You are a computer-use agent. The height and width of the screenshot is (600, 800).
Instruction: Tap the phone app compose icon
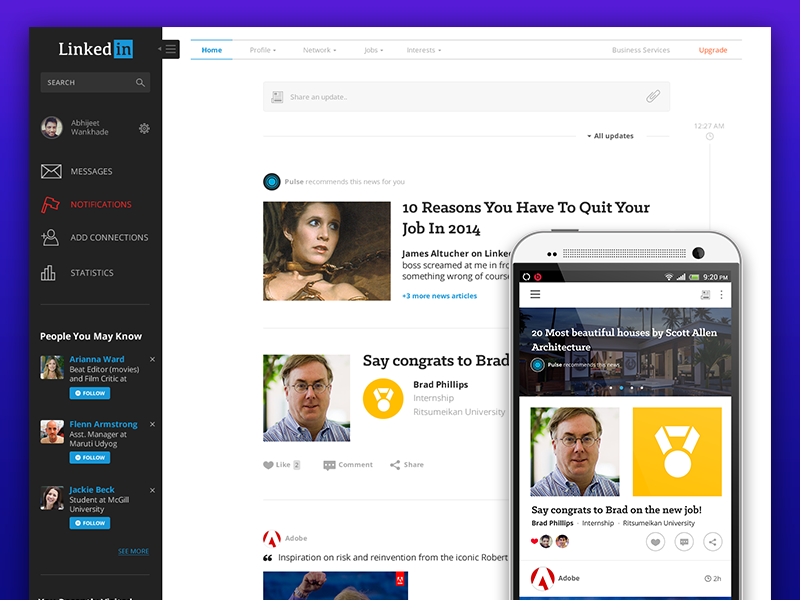pos(705,295)
